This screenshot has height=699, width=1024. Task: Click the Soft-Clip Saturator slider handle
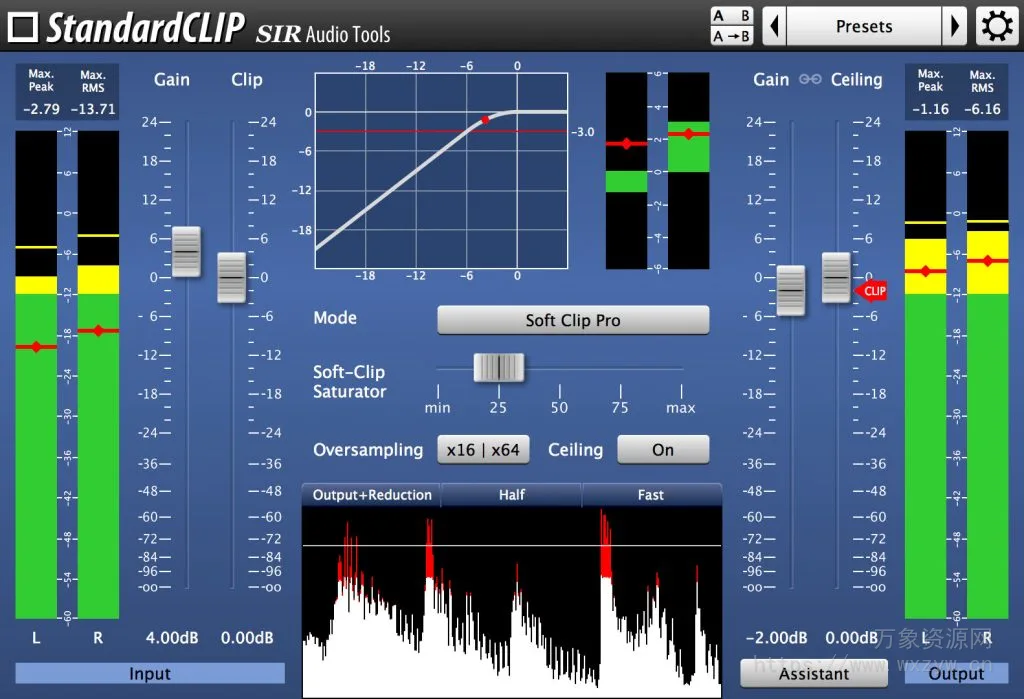(500, 368)
